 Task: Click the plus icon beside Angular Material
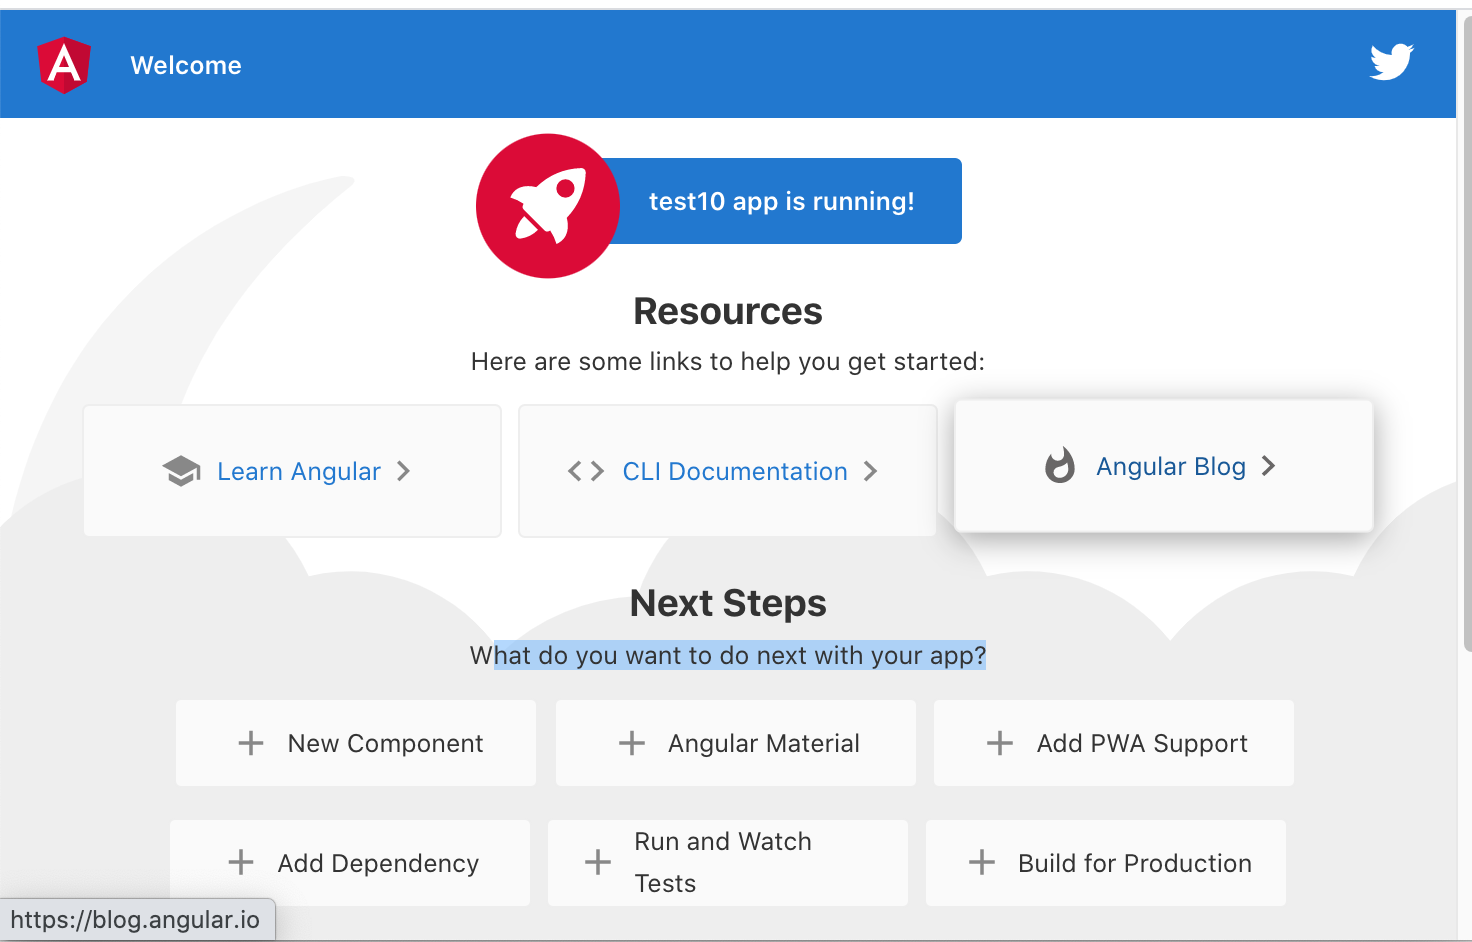click(x=632, y=743)
